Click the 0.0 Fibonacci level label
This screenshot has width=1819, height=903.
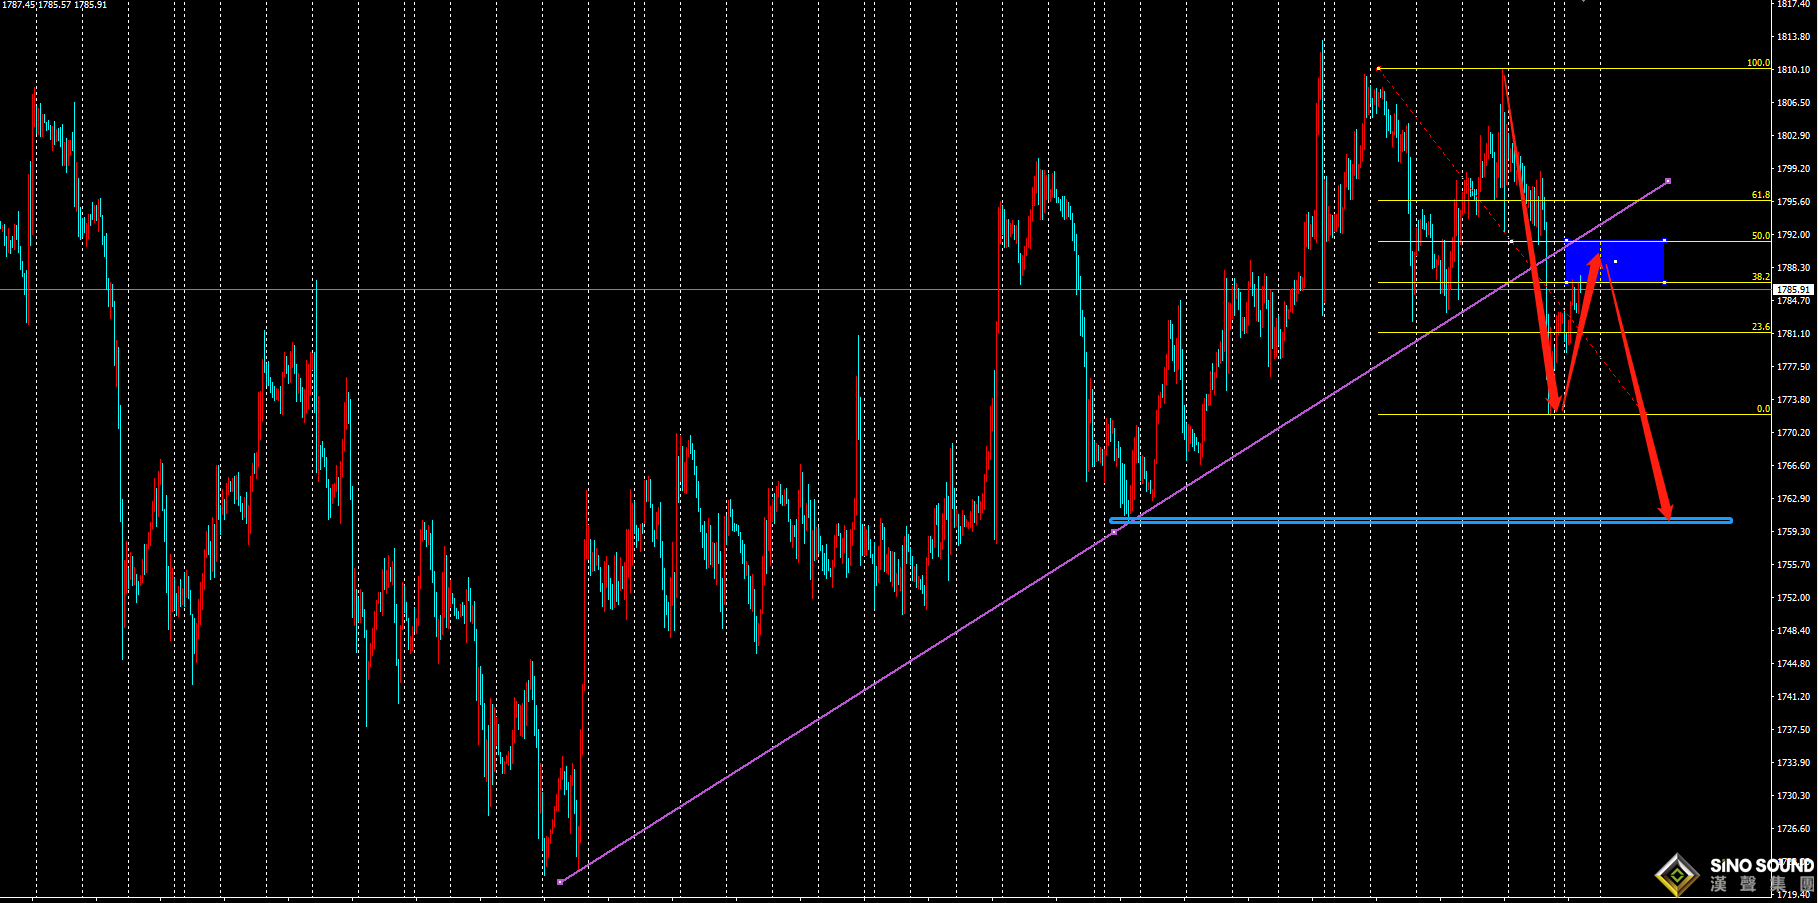click(1763, 409)
